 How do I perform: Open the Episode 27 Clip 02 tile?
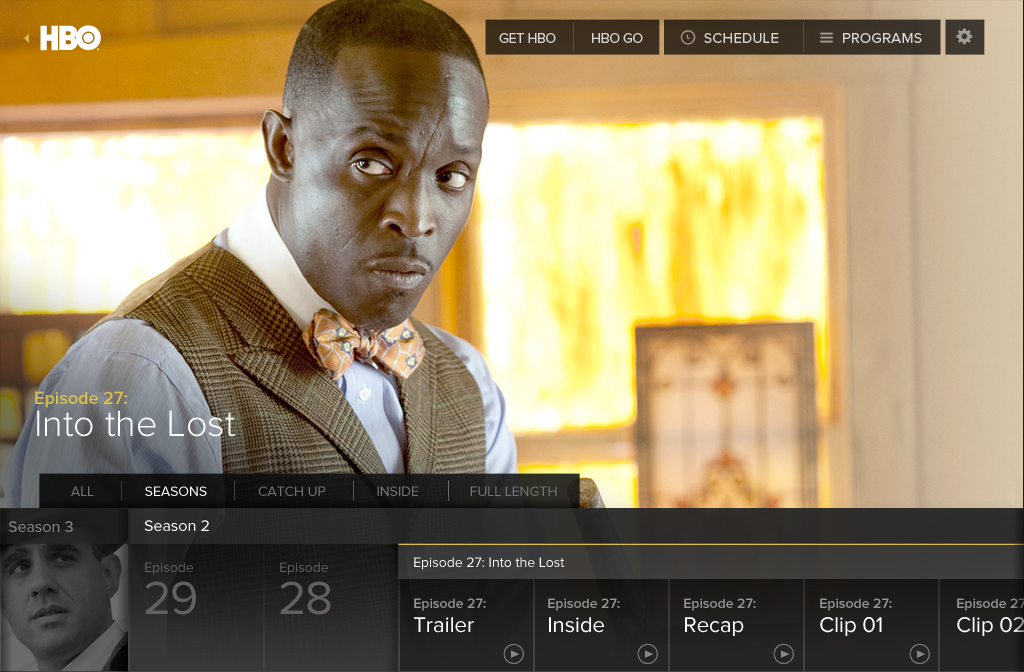pyautogui.click(x=982, y=626)
